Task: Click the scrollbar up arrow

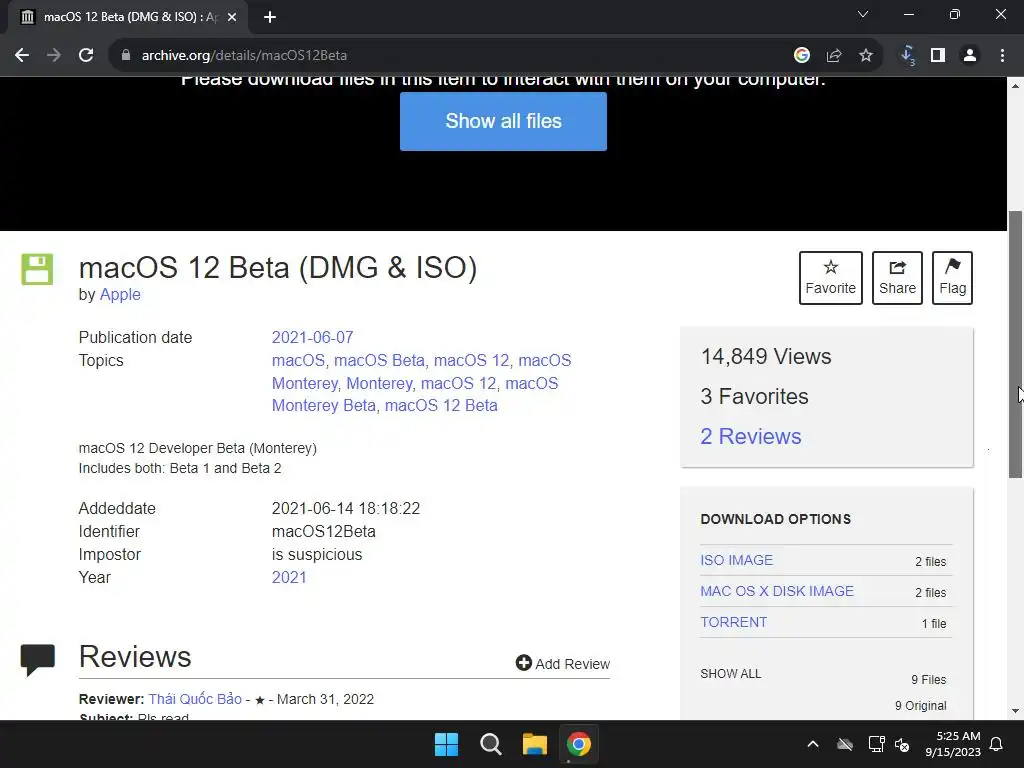Action: (1016, 86)
